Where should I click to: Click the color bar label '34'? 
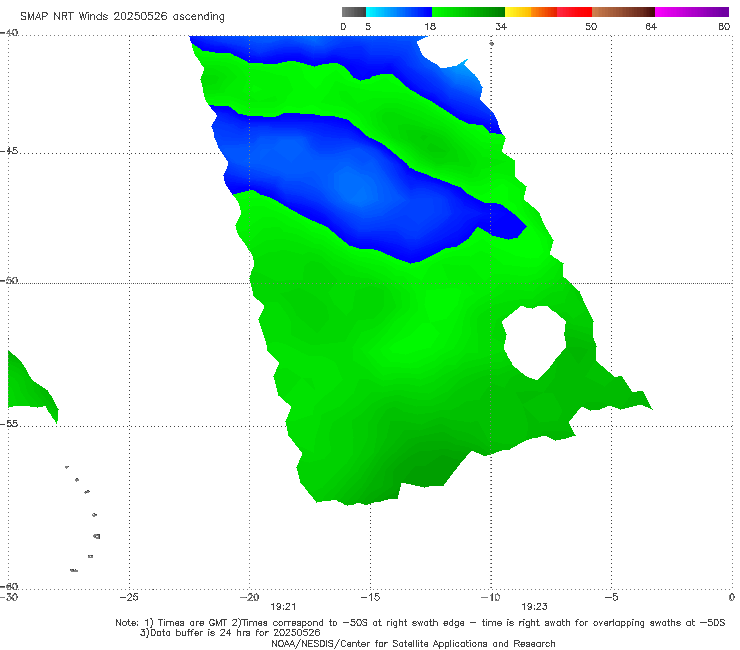501,26
